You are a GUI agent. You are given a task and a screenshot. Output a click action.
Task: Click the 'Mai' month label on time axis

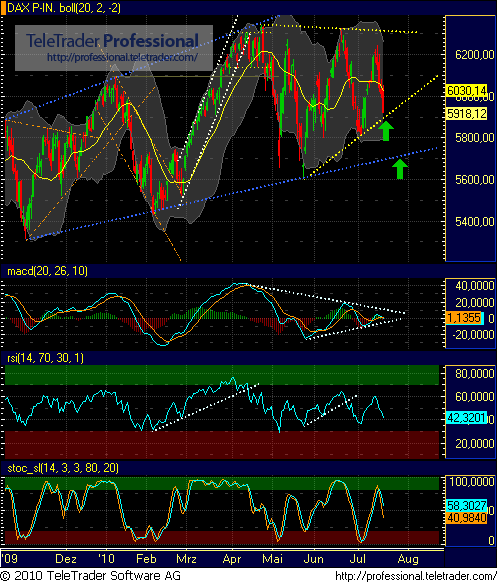click(272, 559)
